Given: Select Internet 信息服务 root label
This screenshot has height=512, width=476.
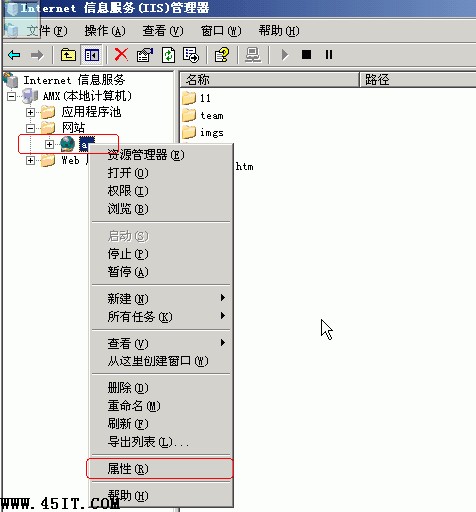Looking at the screenshot, I should point(74,80).
